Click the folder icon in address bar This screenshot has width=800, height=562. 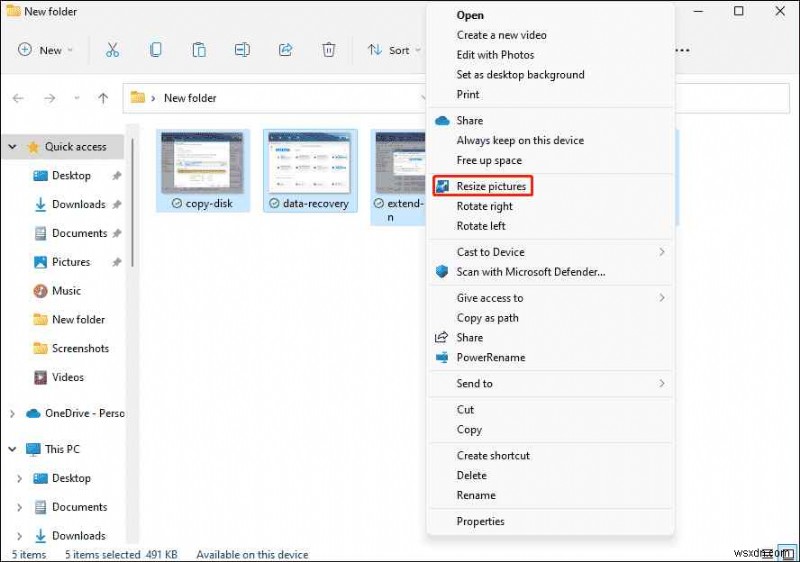(x=138, y=97)
